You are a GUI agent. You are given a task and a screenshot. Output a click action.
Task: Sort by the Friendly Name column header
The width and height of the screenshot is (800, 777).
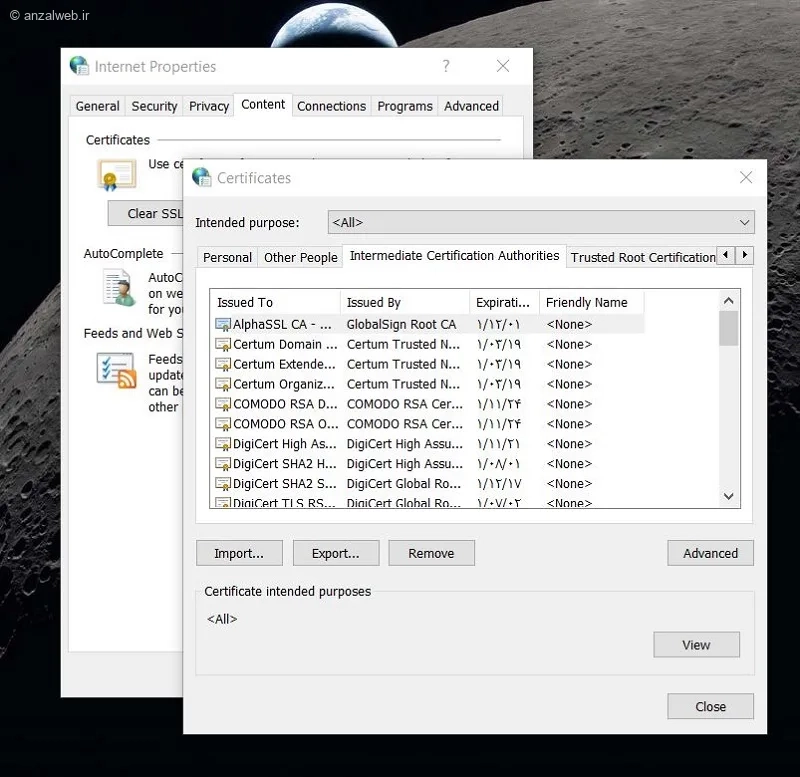(591, 303)
